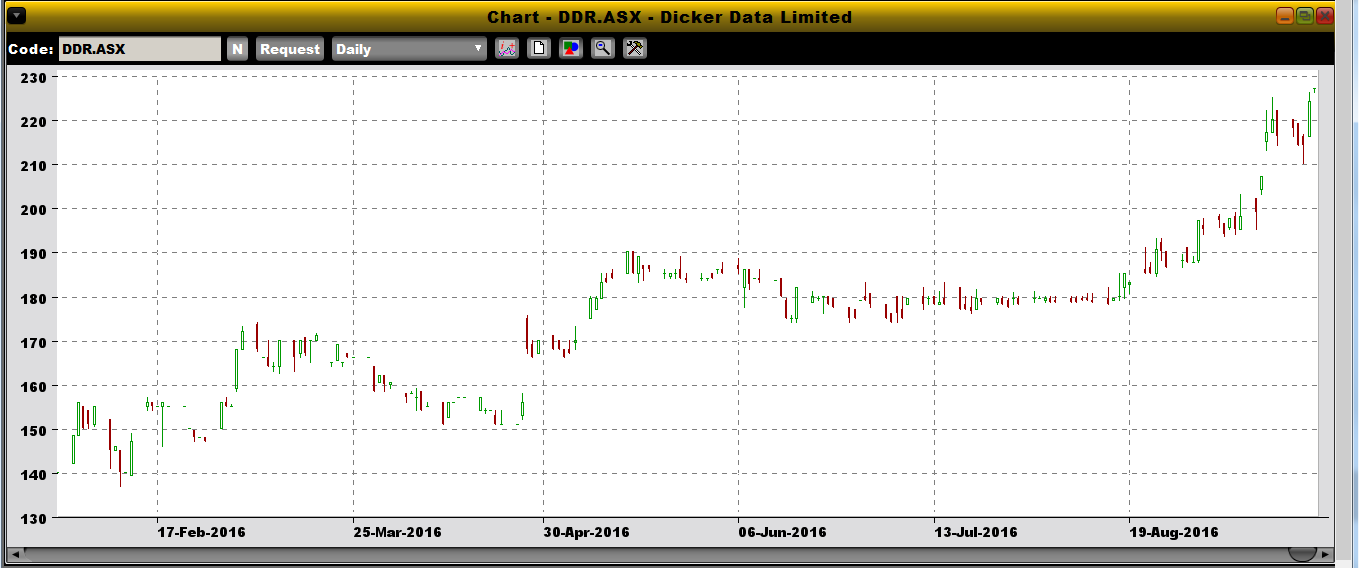This screenshot has height=568, width=1359.
Task: Click the '17-Feb-2016' date axis label
Action: click(x=201, y=532)
